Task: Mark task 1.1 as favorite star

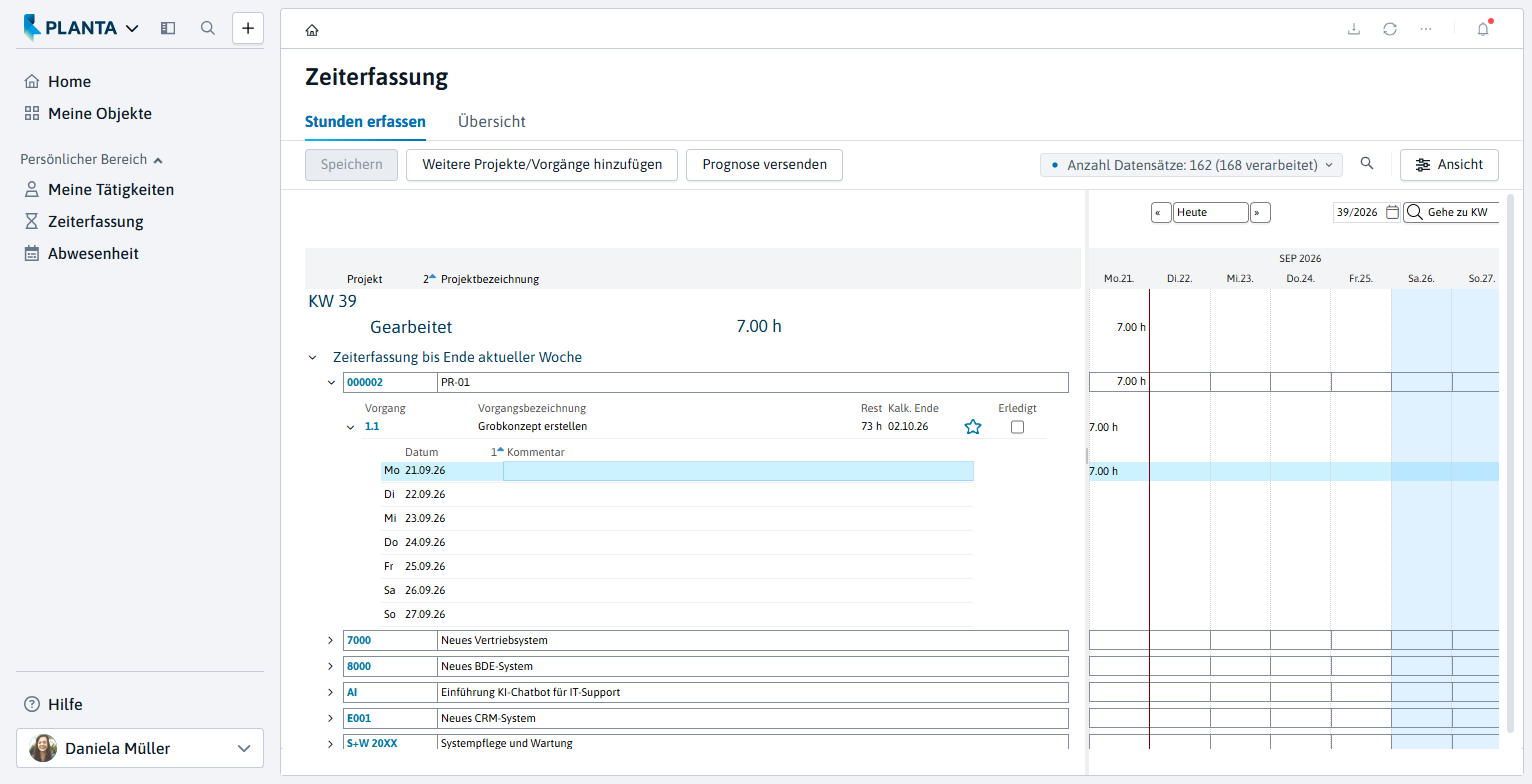Action: click(x=973, y=427)
